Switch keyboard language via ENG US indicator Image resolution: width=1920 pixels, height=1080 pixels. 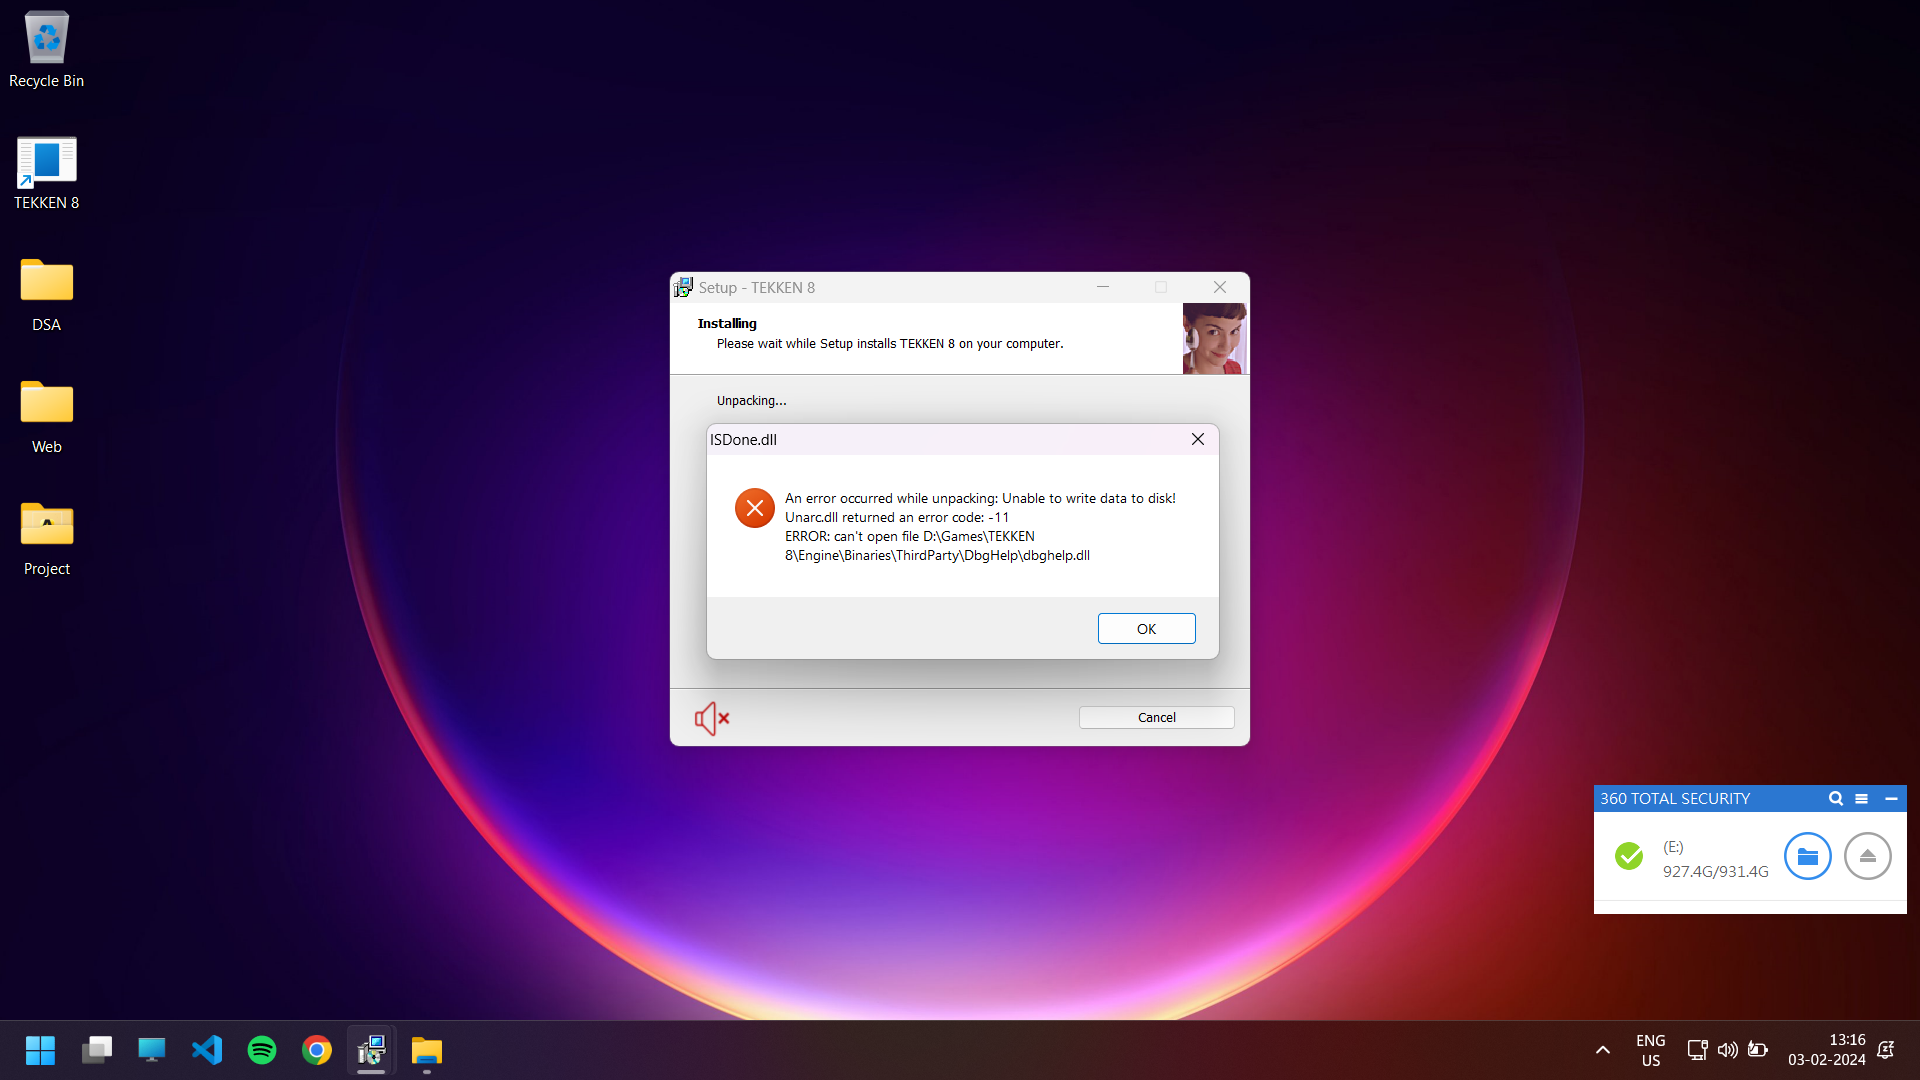(1650, 1050)
